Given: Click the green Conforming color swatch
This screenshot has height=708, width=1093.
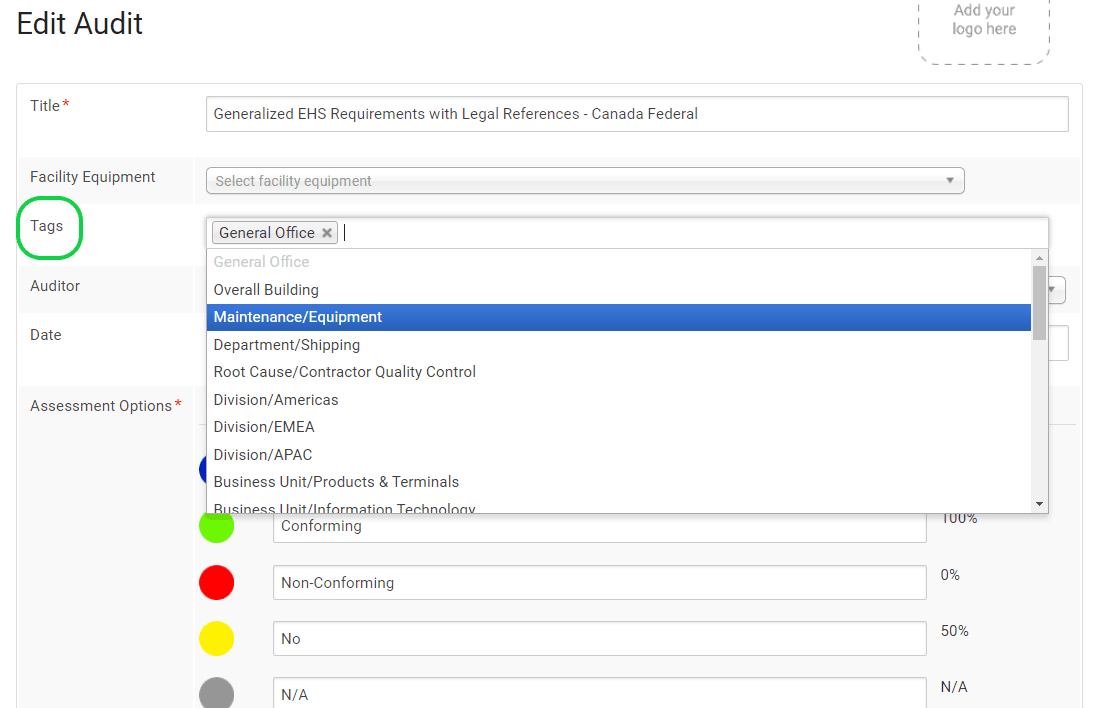Looking at the screenshot, I should 217,527.
